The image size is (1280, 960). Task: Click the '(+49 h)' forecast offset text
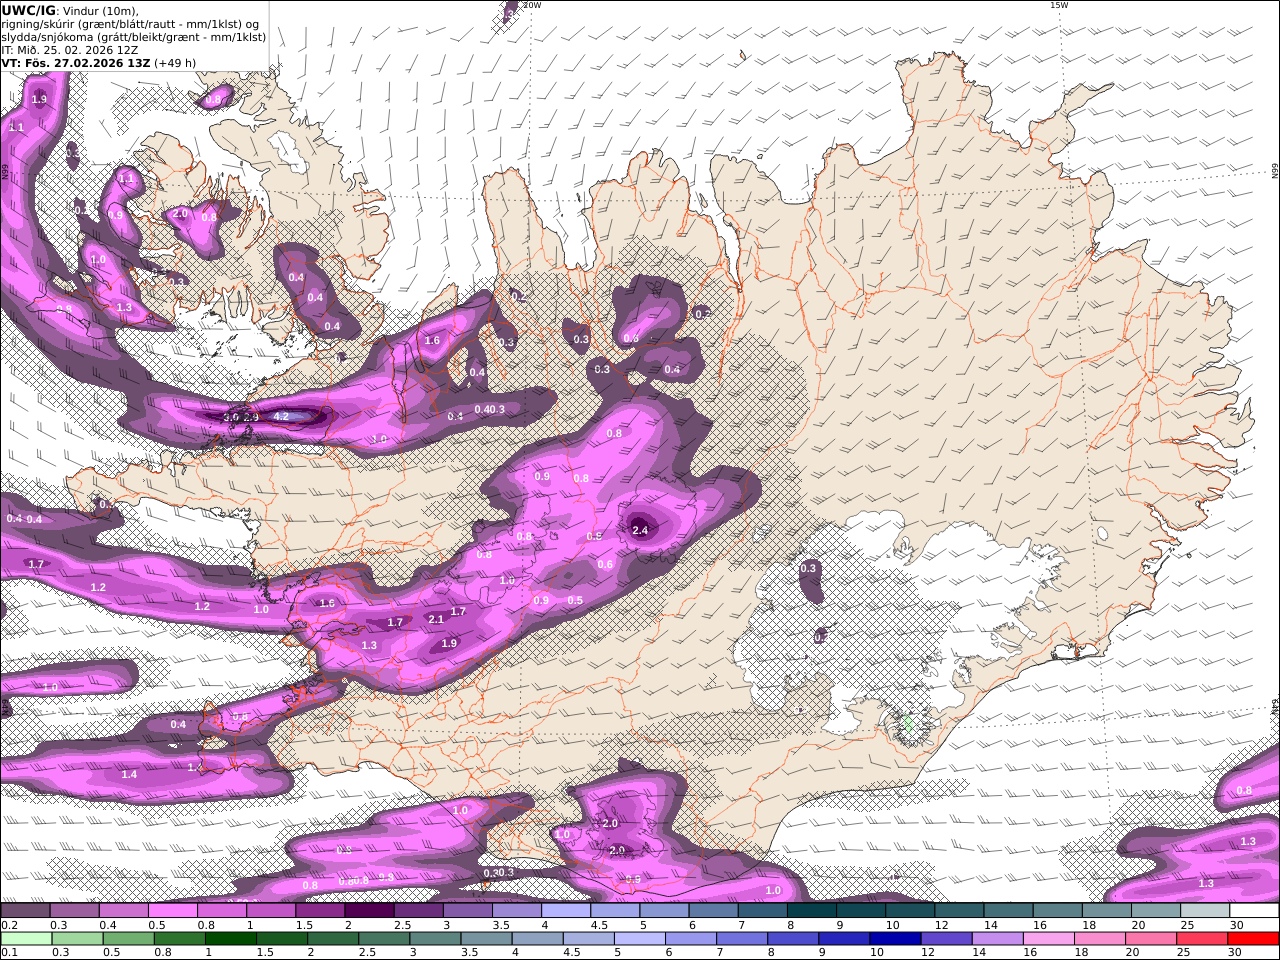coord(175,62)
